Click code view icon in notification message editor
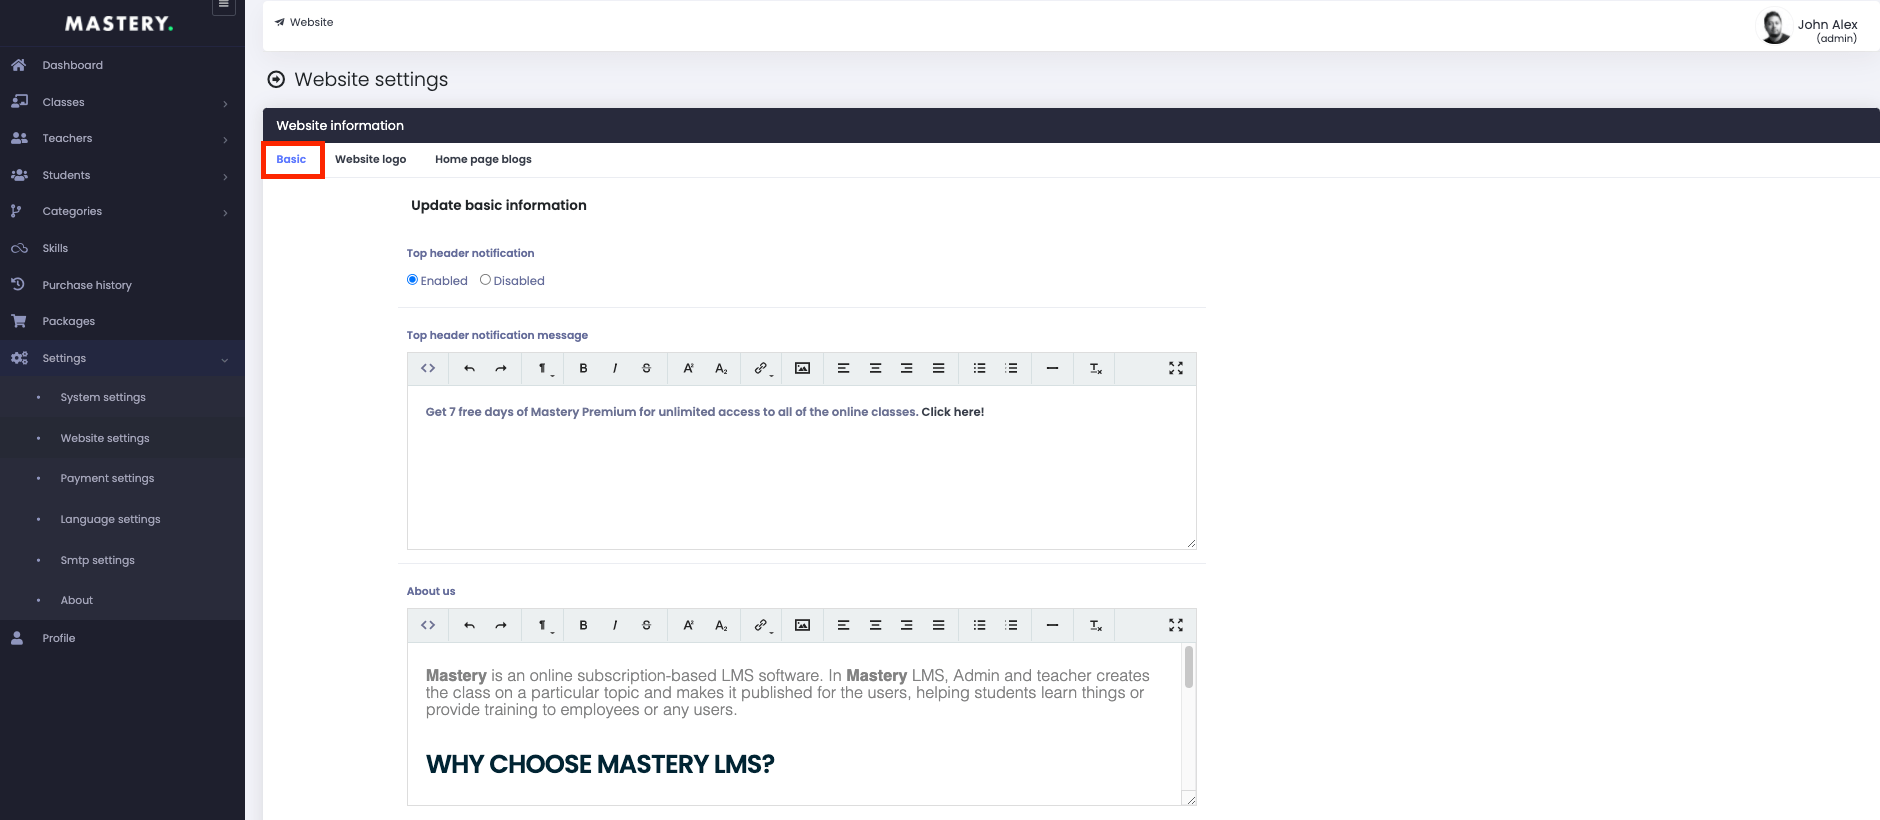Image resolution: width=1880 pixels, height=820 pixels. (428, 368)
